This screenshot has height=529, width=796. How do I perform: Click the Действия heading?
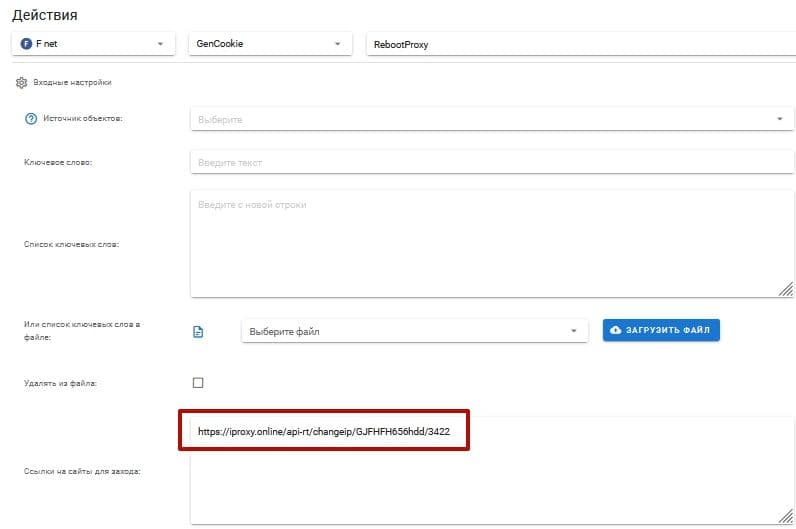coord(45,15)
